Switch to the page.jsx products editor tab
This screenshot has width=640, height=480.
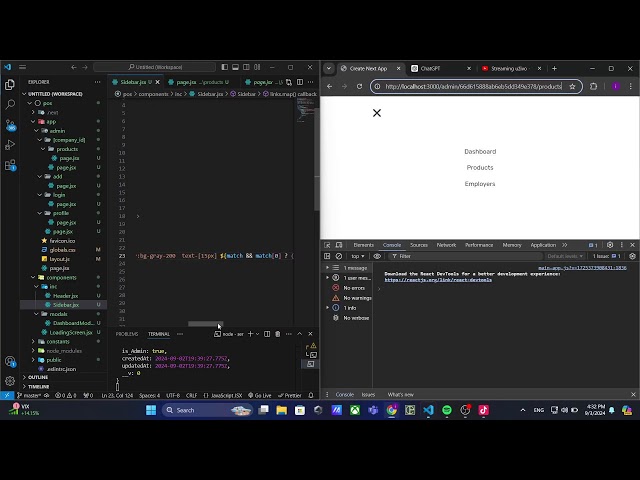pyautogui.click(x=199, y=82)
